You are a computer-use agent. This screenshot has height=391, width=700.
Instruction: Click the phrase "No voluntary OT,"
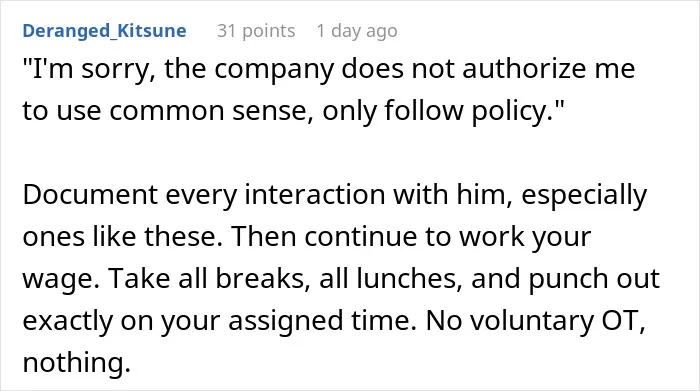[x=536, y=320]
